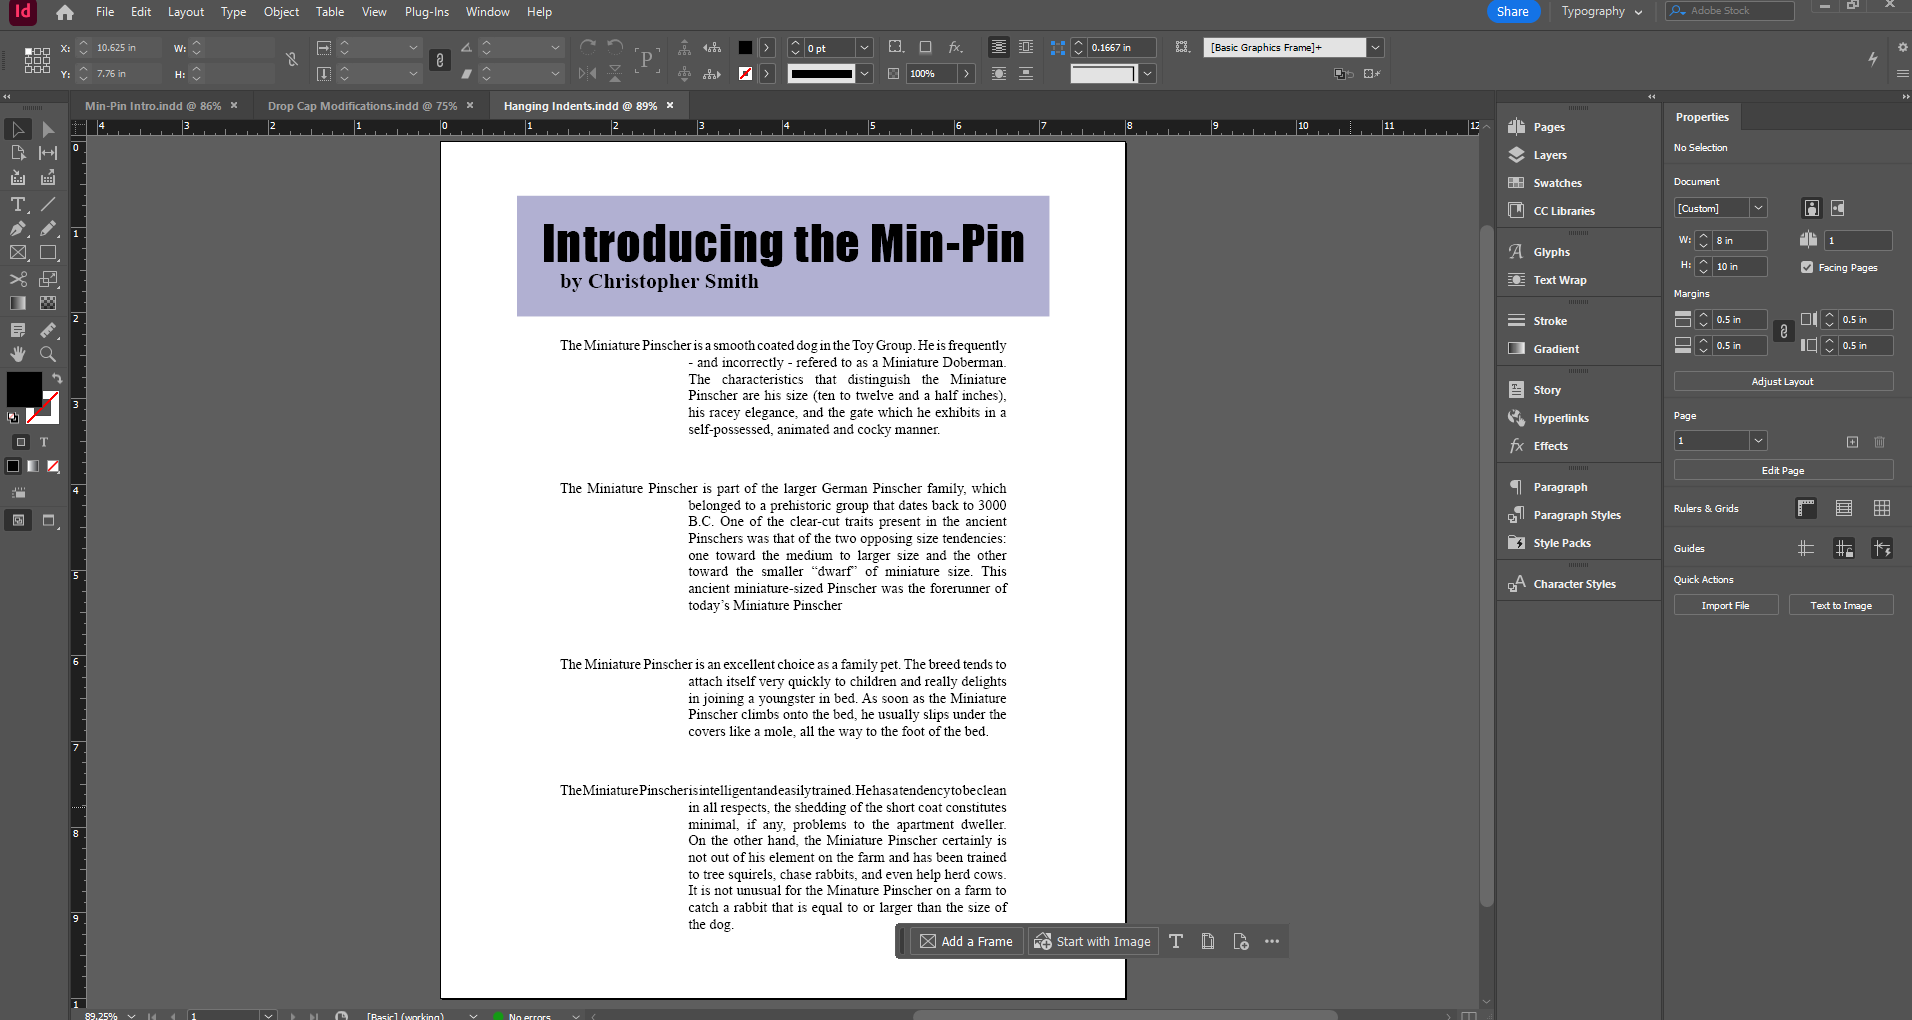The width and height of the screenshot is (1912, 1020).
Task: Click the Adjust Layout button
Action: coord(1782,382)
